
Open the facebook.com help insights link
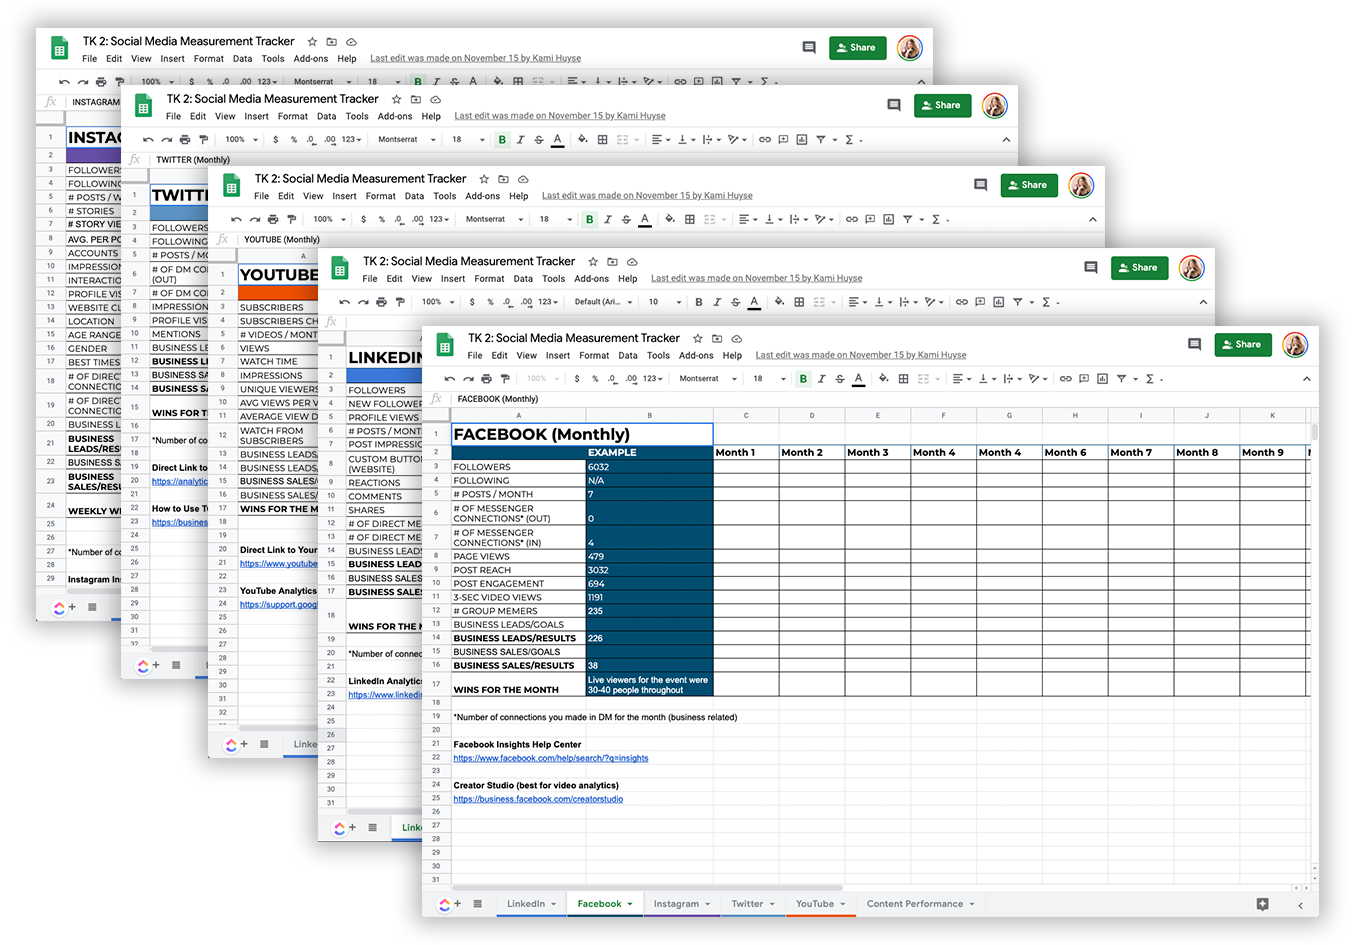[551, 758]
